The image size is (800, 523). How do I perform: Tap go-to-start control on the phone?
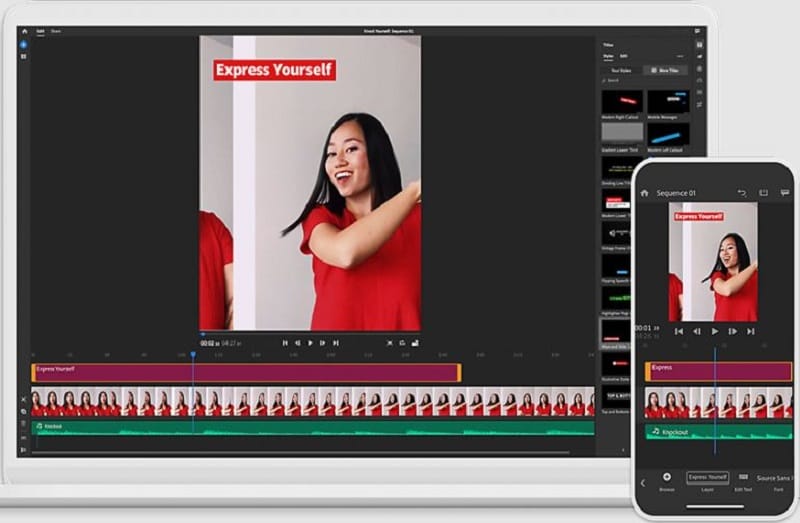click(x=679, y=332)
